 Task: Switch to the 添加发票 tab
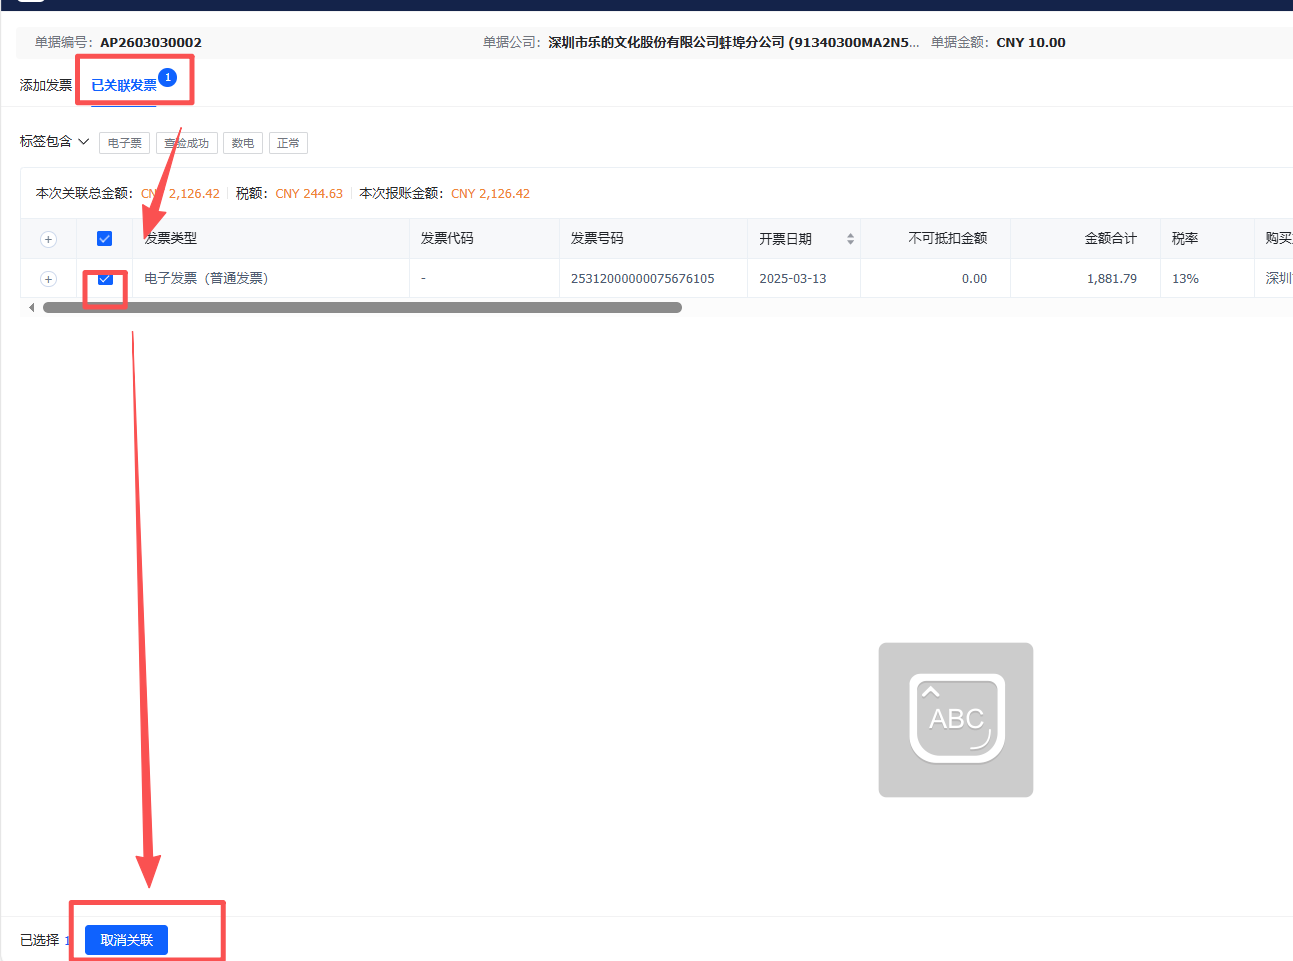pyautogui.click(x=46, y=85)
